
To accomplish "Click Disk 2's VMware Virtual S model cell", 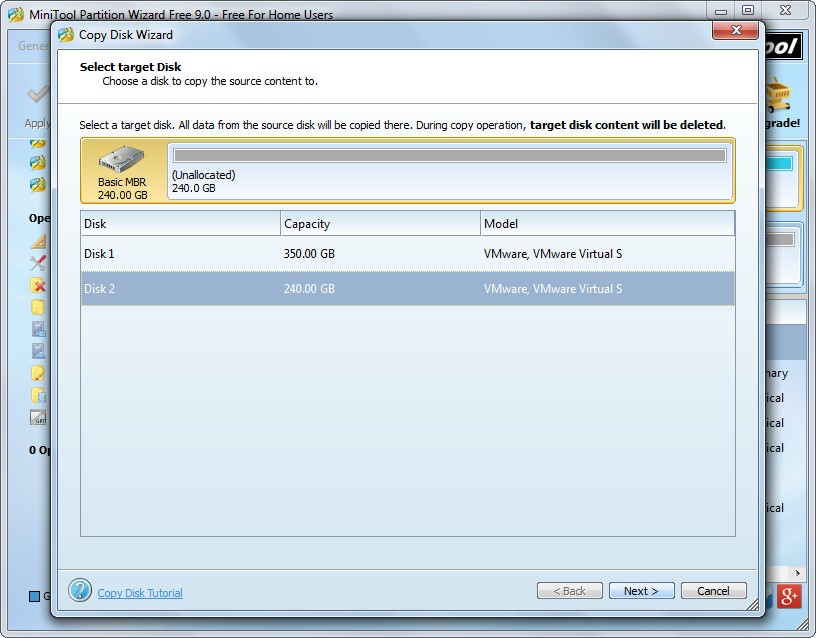I will coord(553,289).
